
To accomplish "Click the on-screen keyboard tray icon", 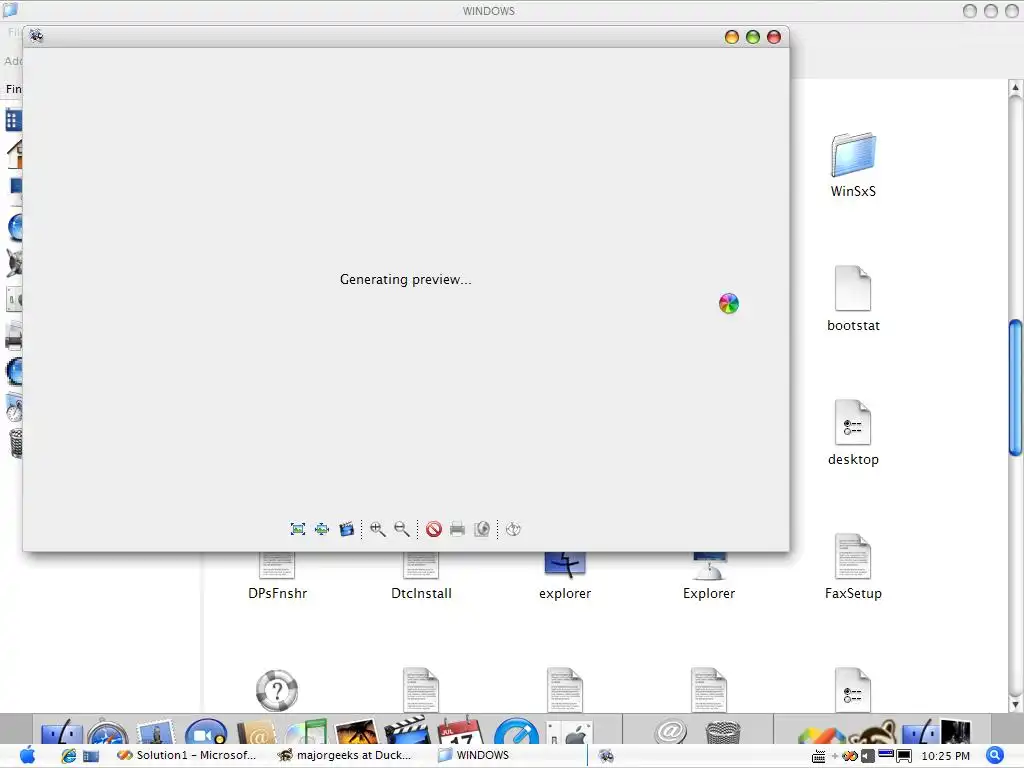I will pos(818,756).
